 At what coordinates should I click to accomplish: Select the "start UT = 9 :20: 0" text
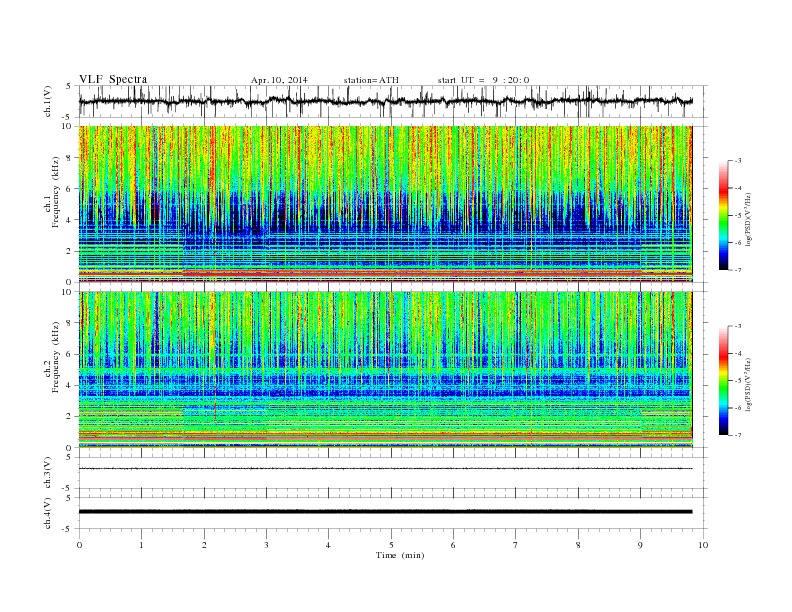[x=483, y=80]
